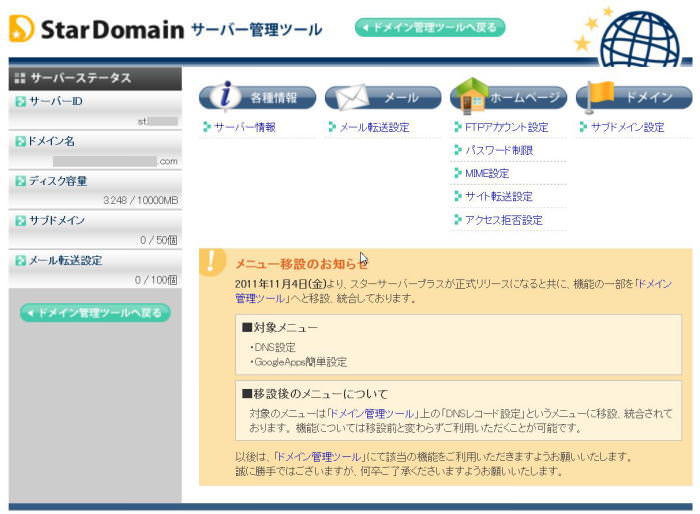Click the green arrow beside サーバー情報
Image resolution: width=700 pixels, height=514 pixels.
(206, 127)
